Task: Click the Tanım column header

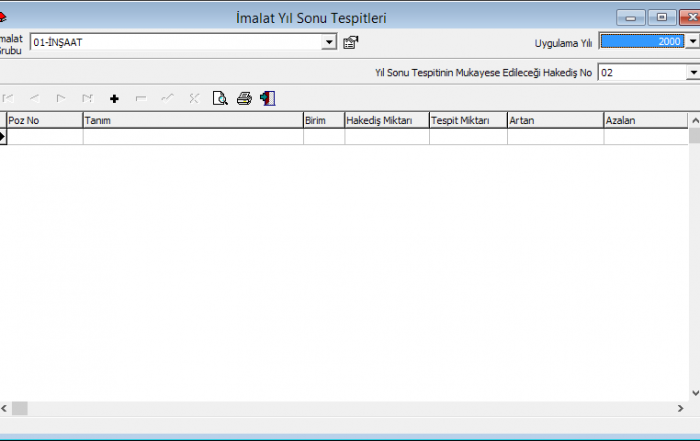Action: coord(192,120)
